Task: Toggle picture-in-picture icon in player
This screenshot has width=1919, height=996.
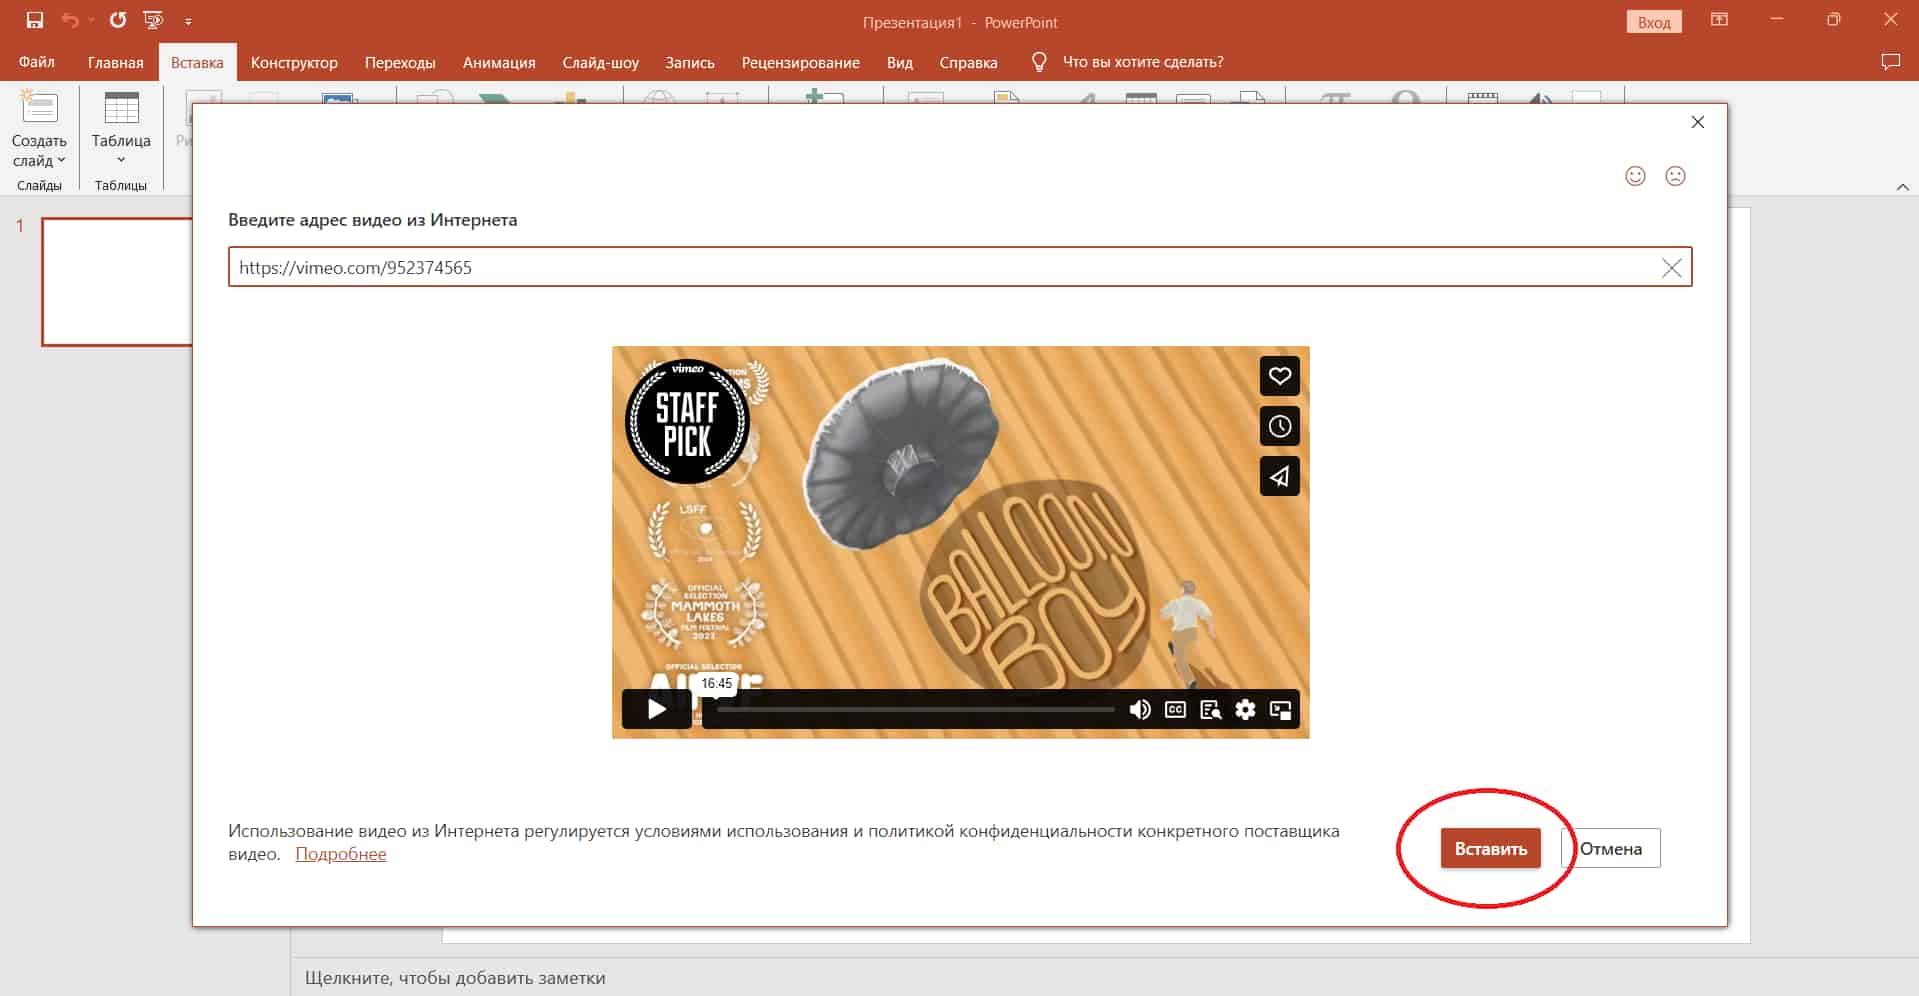Action: pos(1280,709)
